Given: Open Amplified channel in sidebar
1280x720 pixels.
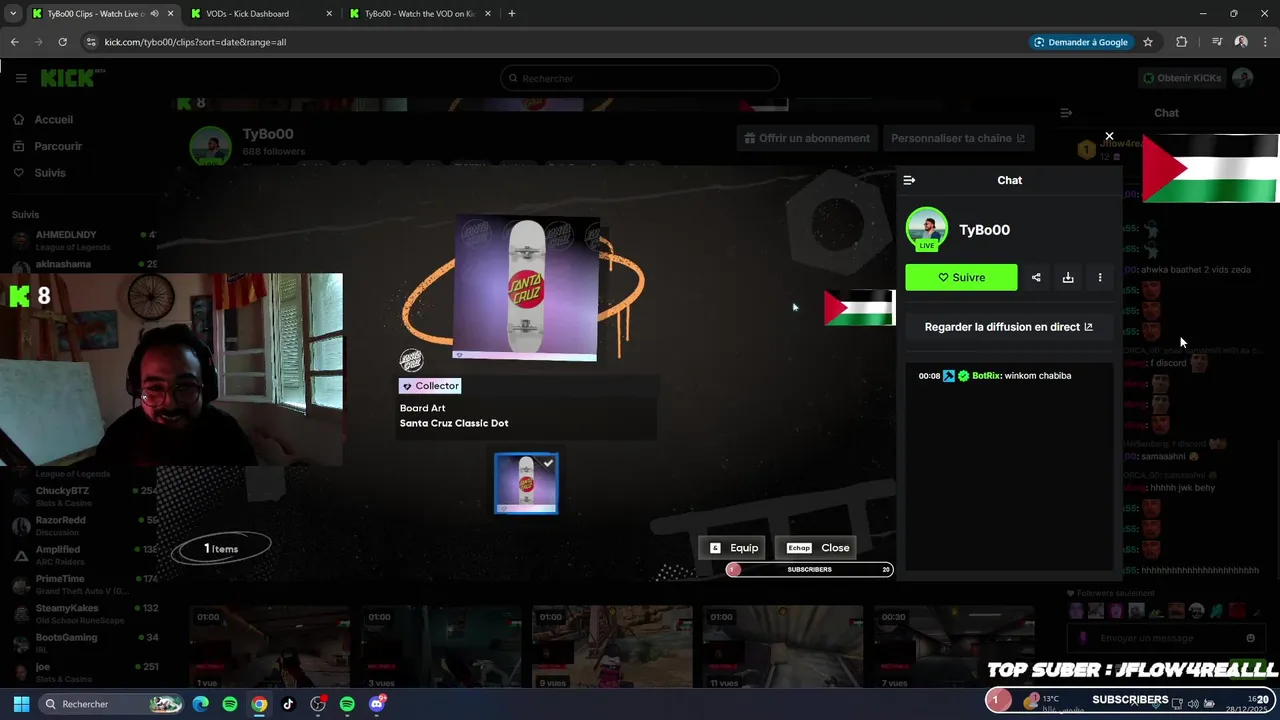Looking at the screenshot, I should [84, 554].
